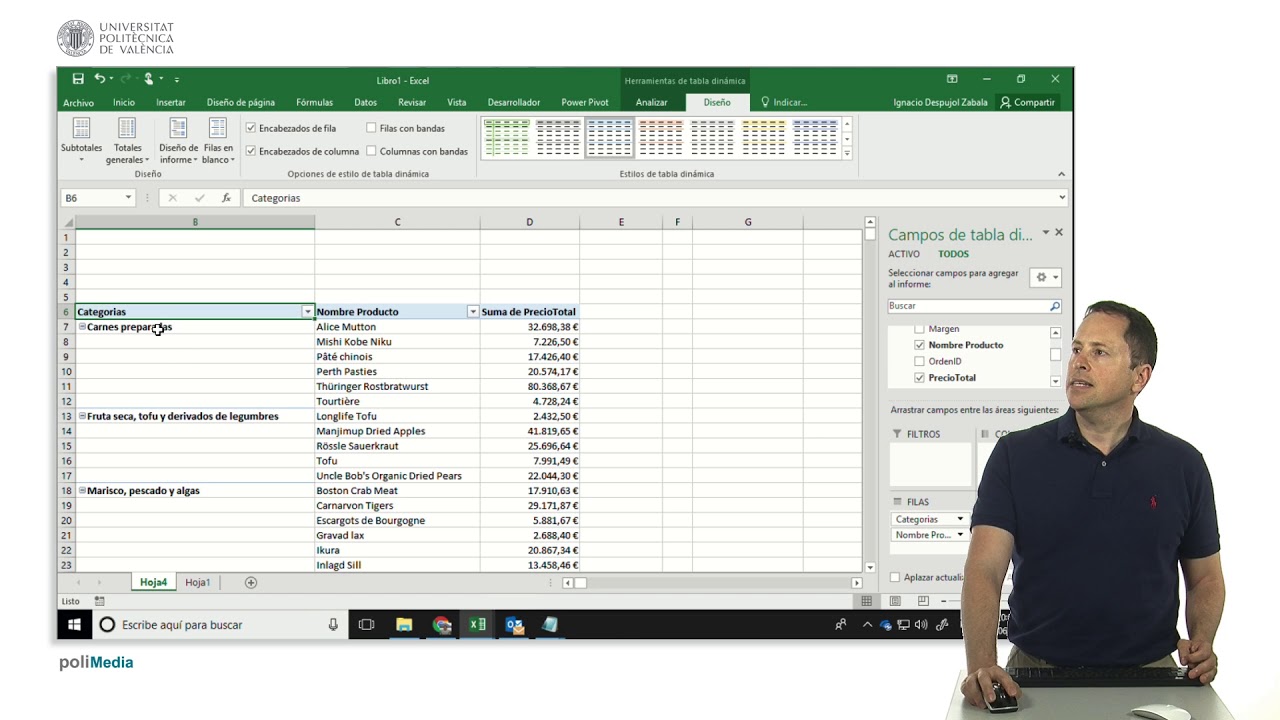
Task: Undo the last action
Action: tap(100, 79)
